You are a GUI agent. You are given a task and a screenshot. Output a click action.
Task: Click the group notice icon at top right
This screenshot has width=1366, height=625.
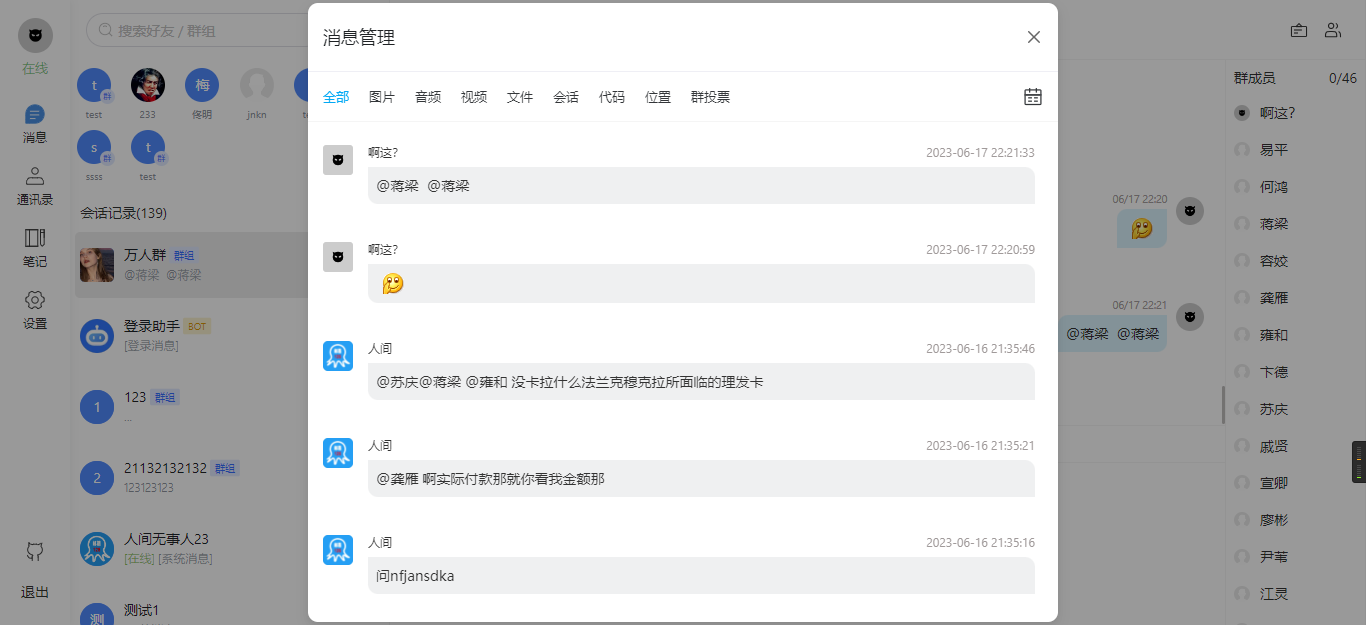[x=1299, y=30]
